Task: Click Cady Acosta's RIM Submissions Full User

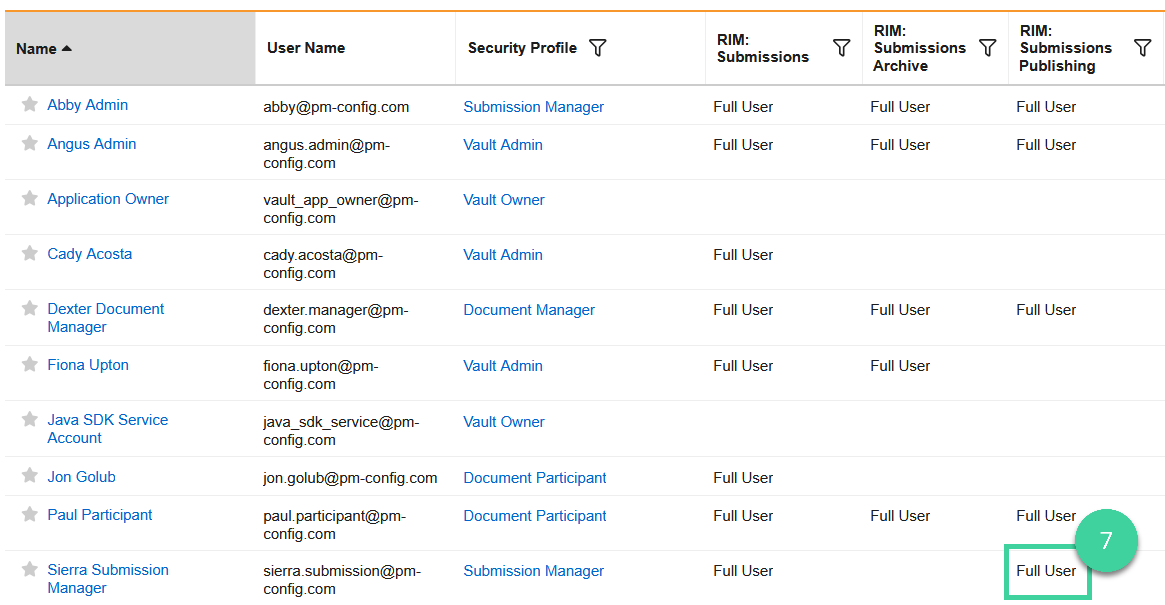Action: click(x=743, y=255)
